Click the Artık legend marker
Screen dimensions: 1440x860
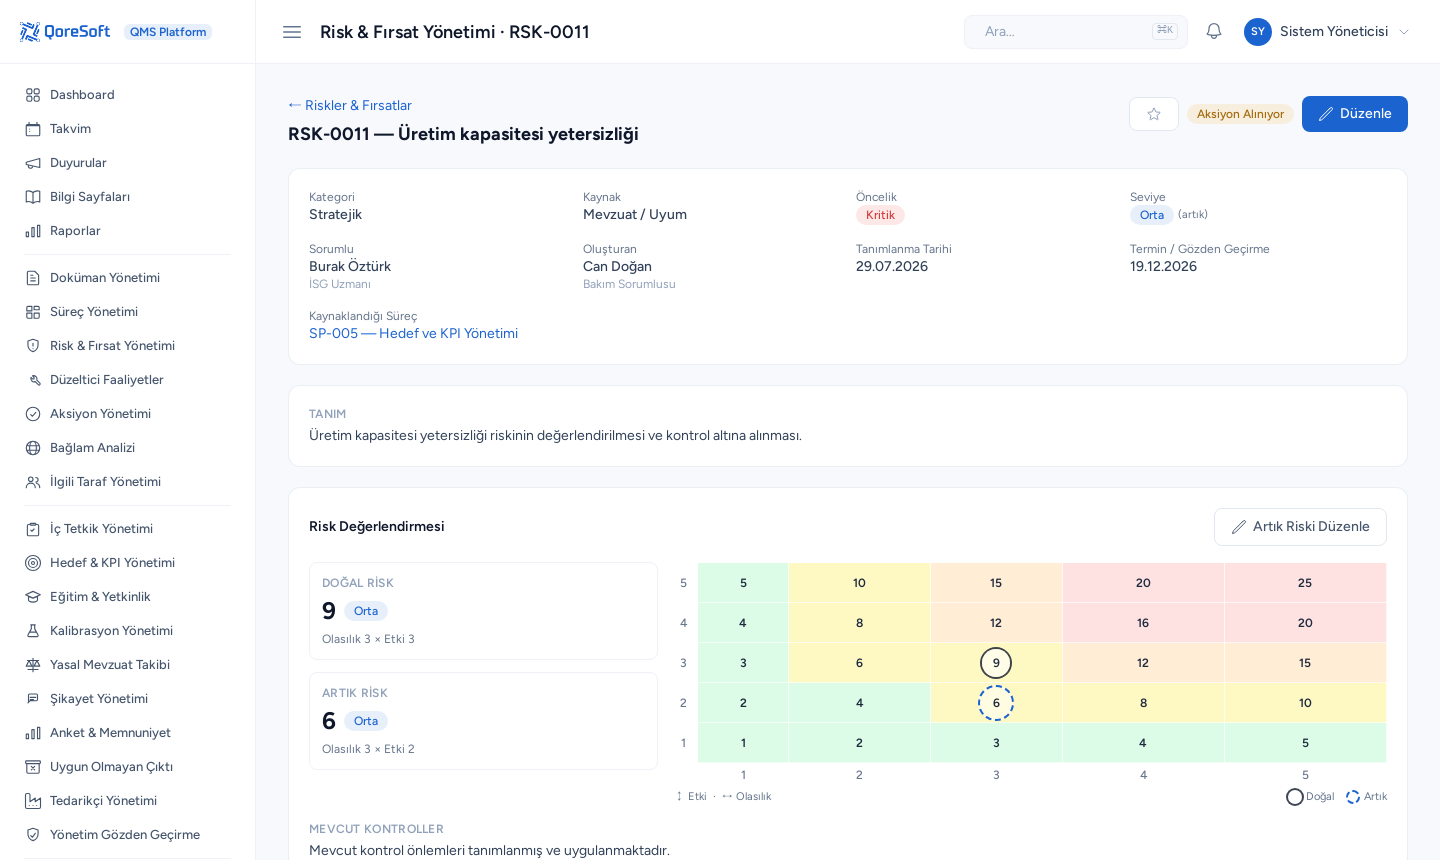[1353, 797]
